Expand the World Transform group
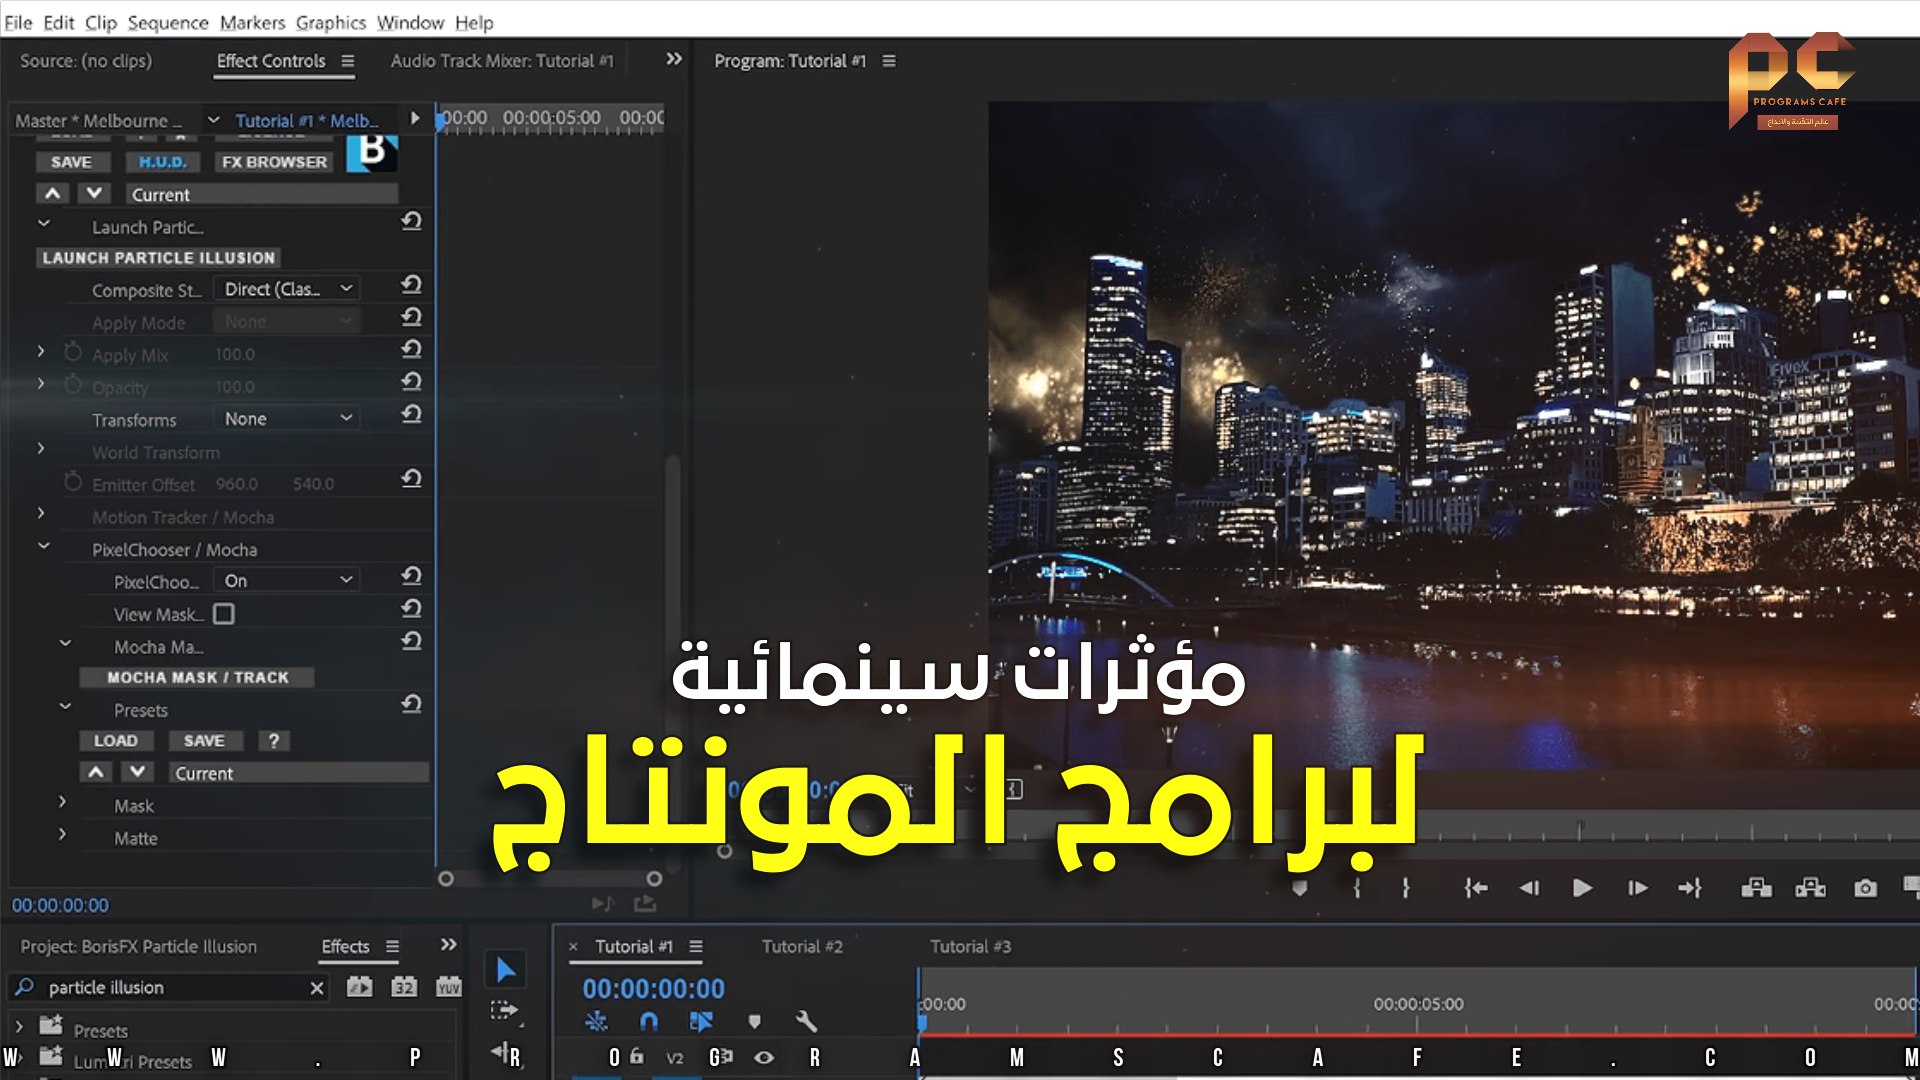Viewport: 1920px width, 1080px height. click(41, 449)
